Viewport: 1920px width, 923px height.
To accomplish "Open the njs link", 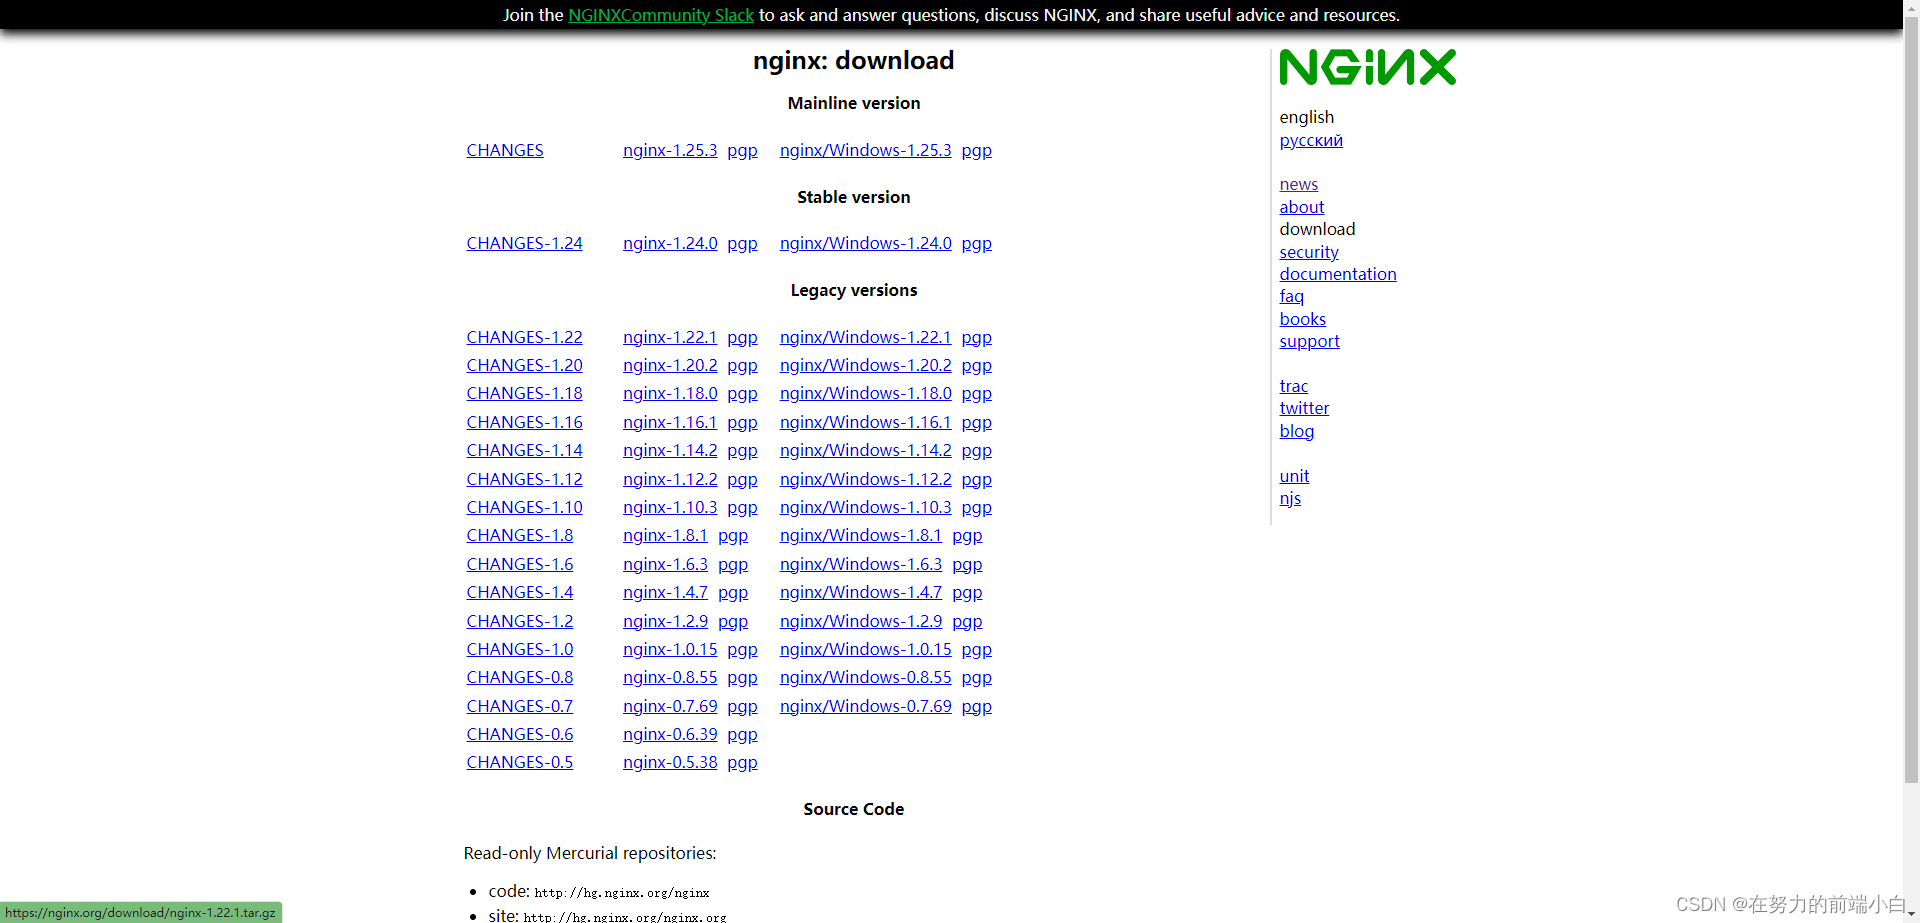I will (x=1291, y=498).
